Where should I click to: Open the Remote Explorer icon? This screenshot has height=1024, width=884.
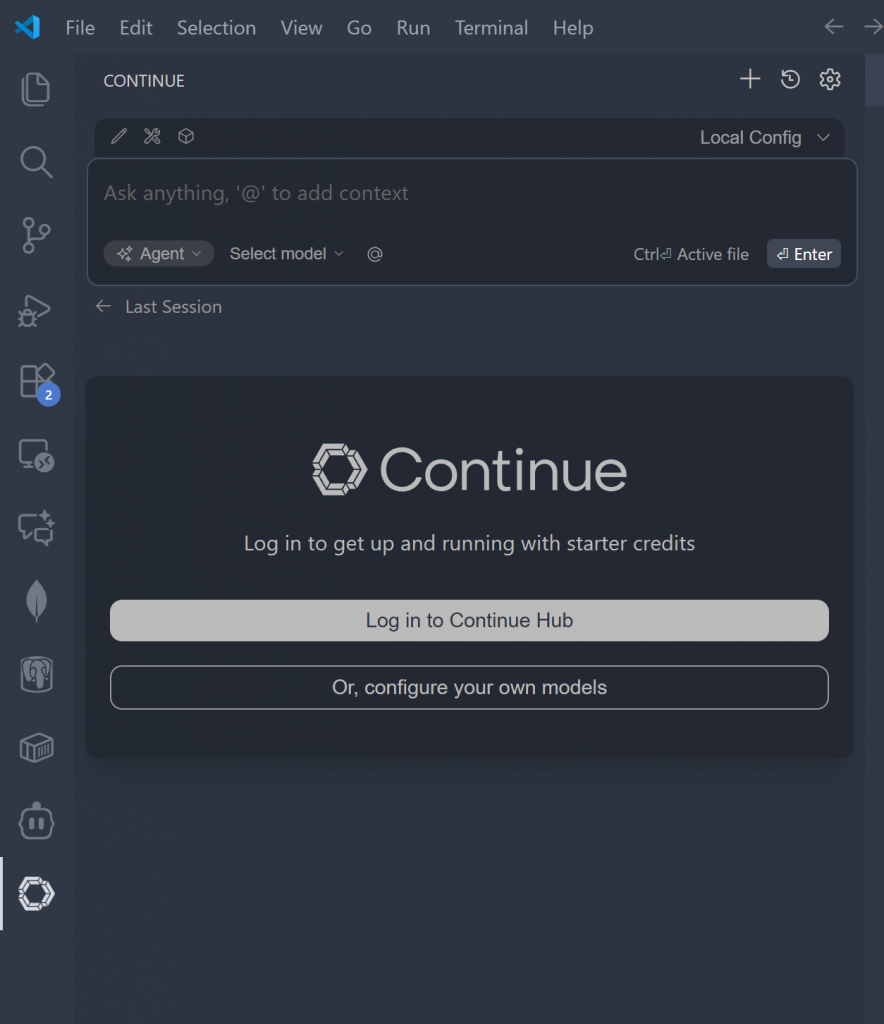pos(36,456)
